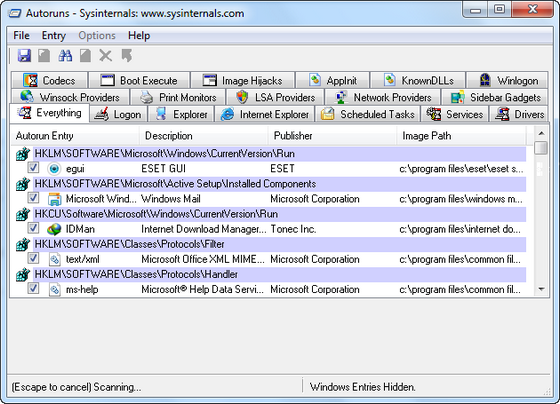Click the Jump to entry toolbar icon
560x404 pixels.
[x=127, y=56]
